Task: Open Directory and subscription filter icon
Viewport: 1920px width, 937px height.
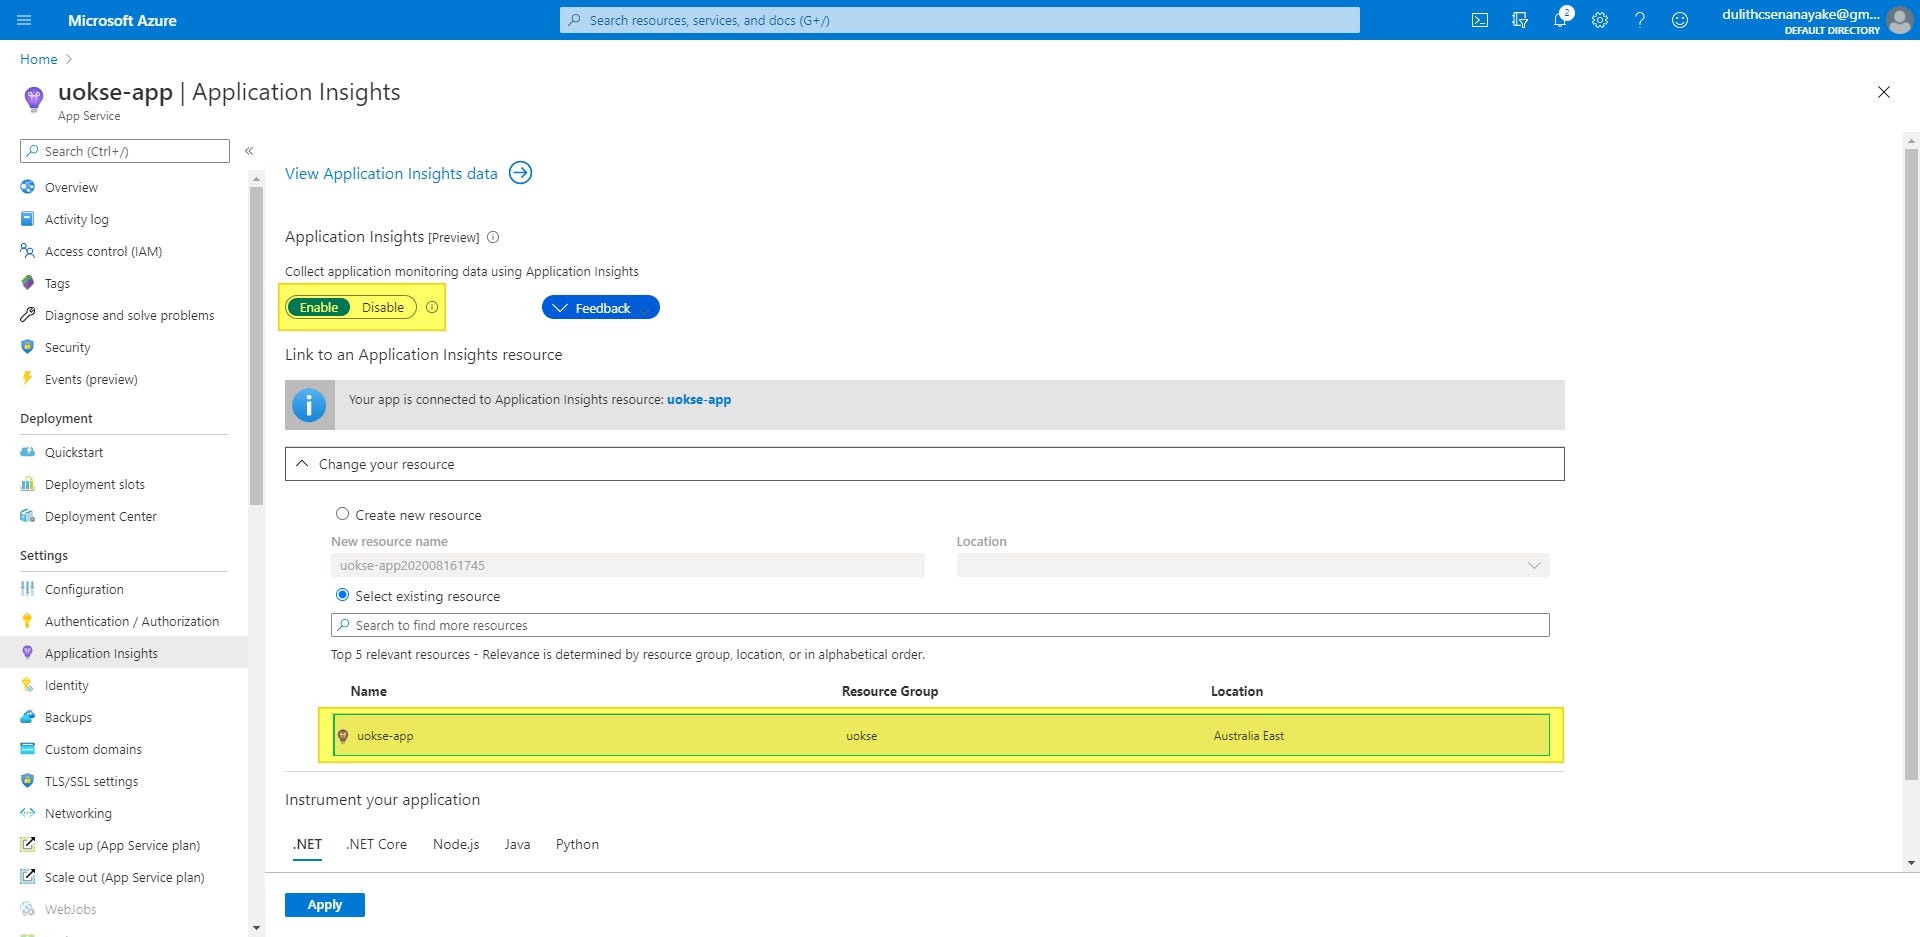Action: [1520, 20]
